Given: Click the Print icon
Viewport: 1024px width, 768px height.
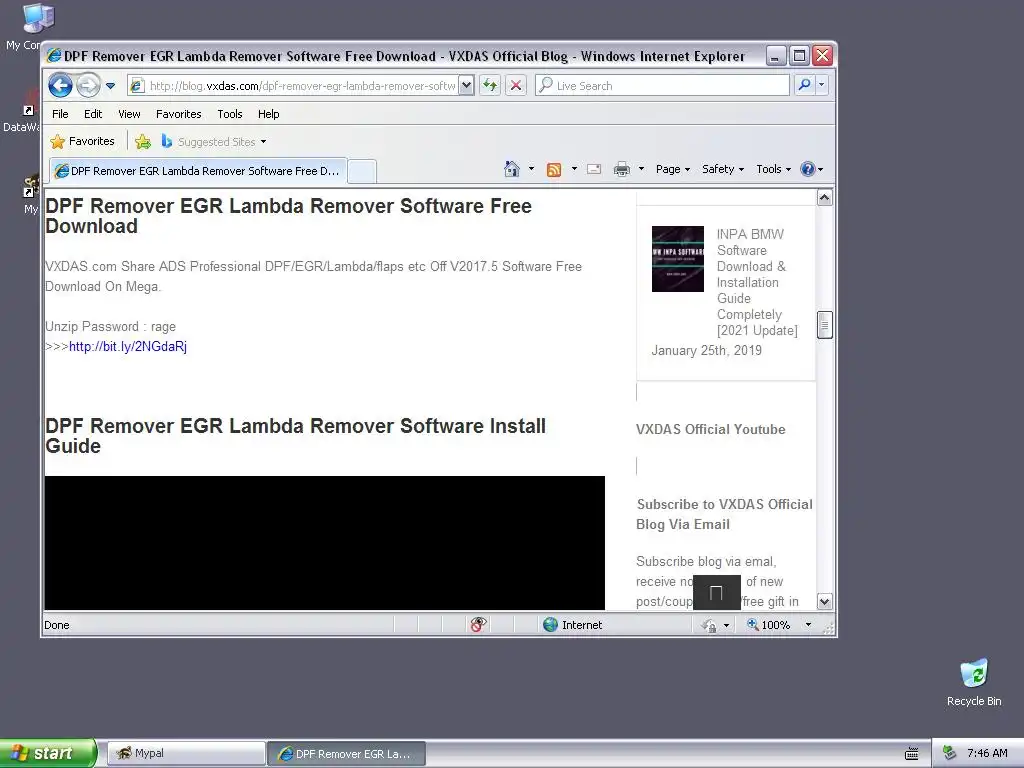Looking at the screenshot, I should (x=622, y=170).
